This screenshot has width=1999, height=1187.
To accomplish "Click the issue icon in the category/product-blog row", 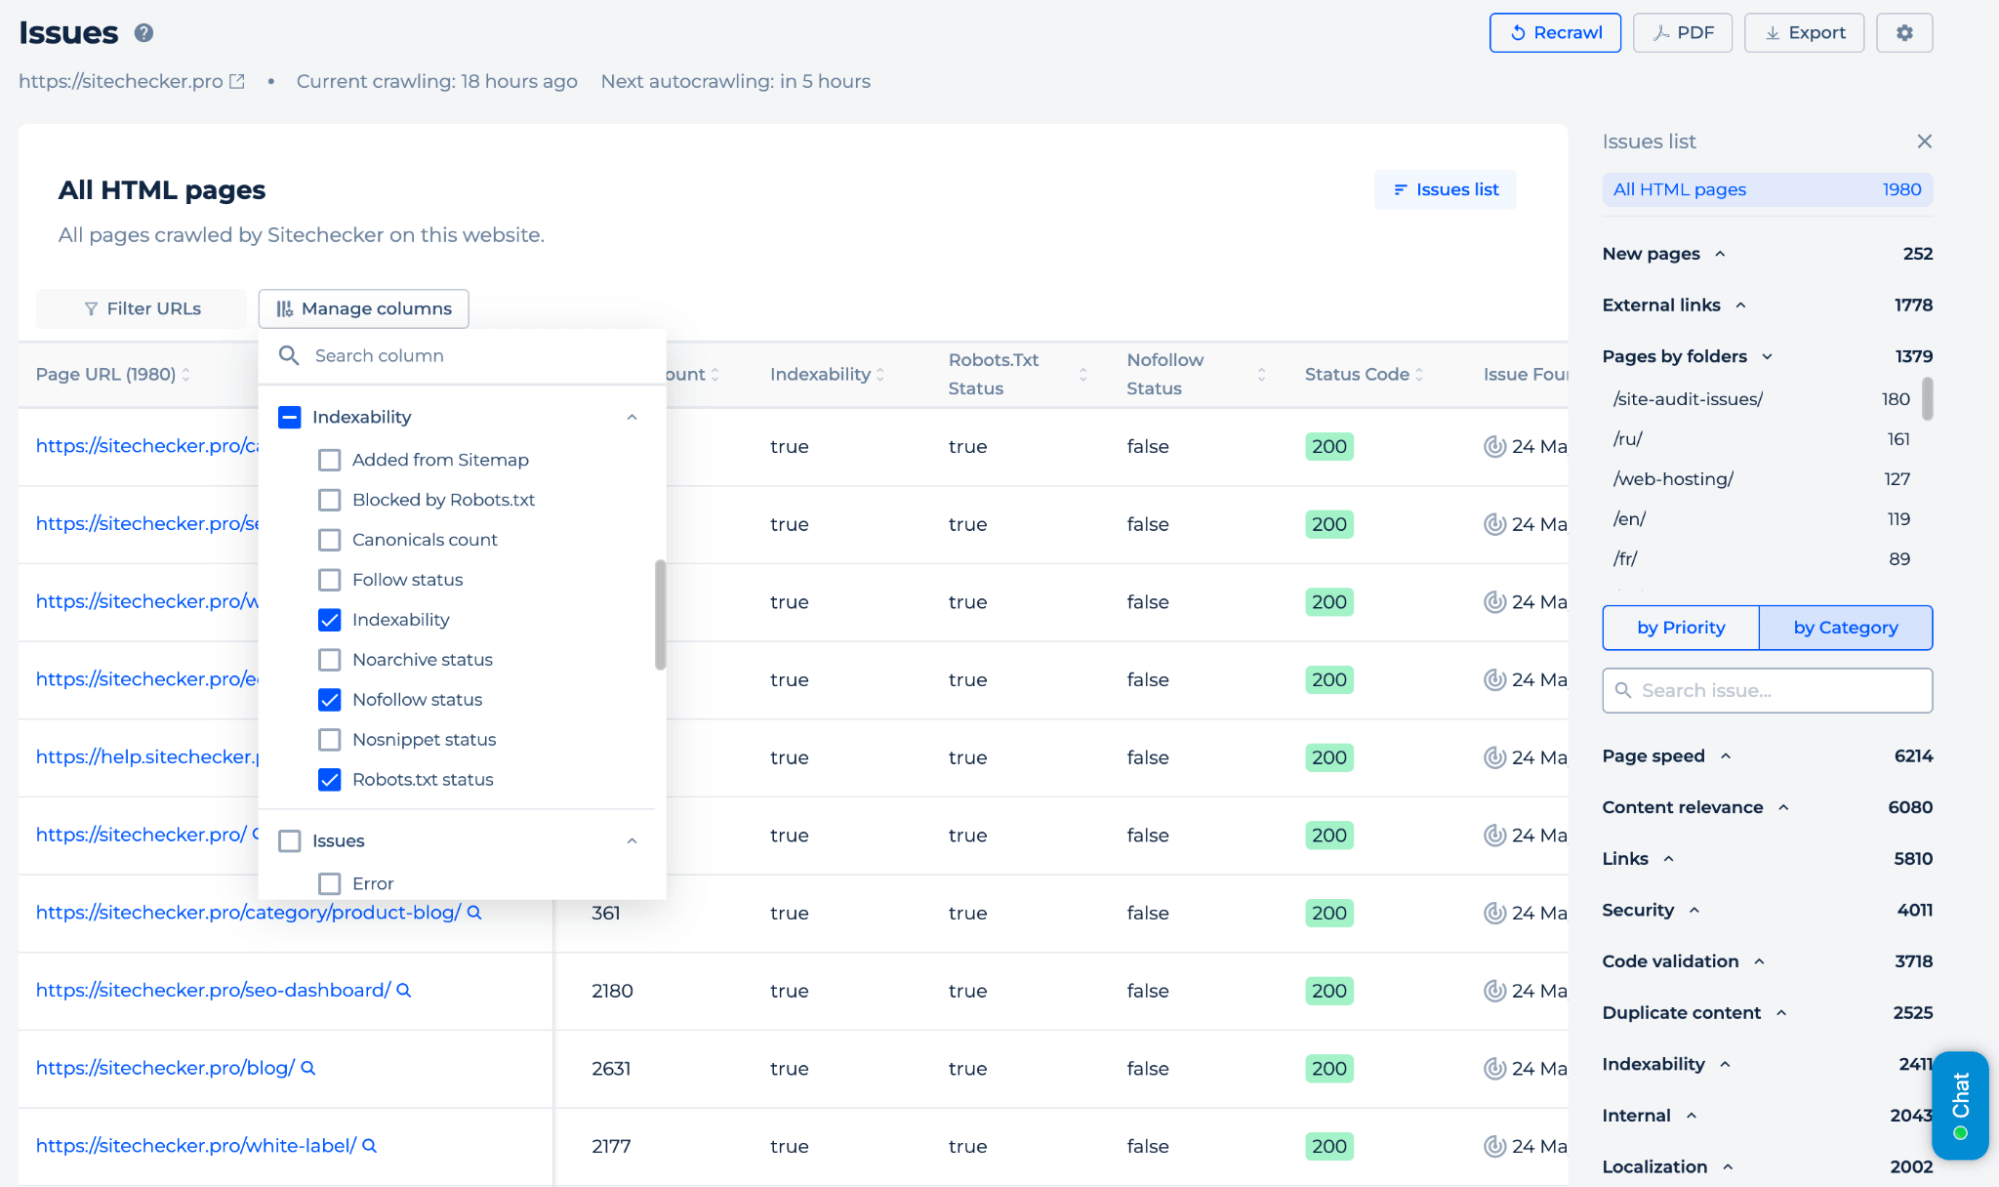I will point(1494,913).
